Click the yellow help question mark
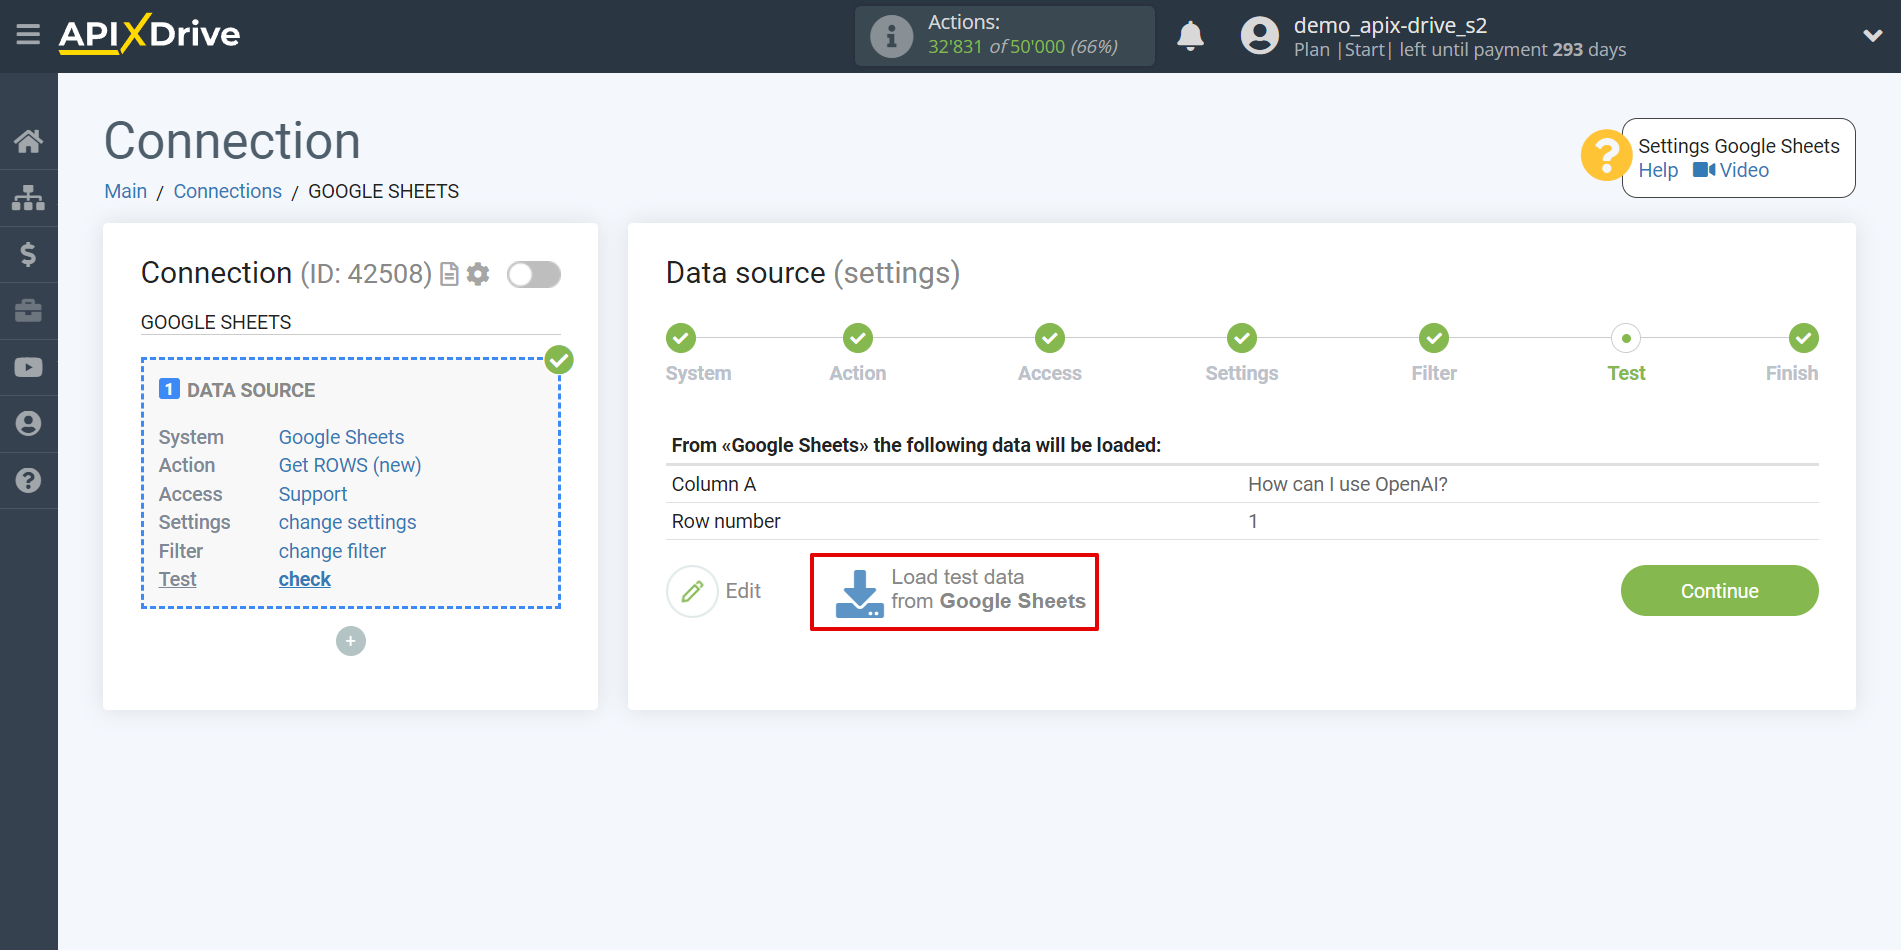 pyautogui.click(x=1605, y=156)
